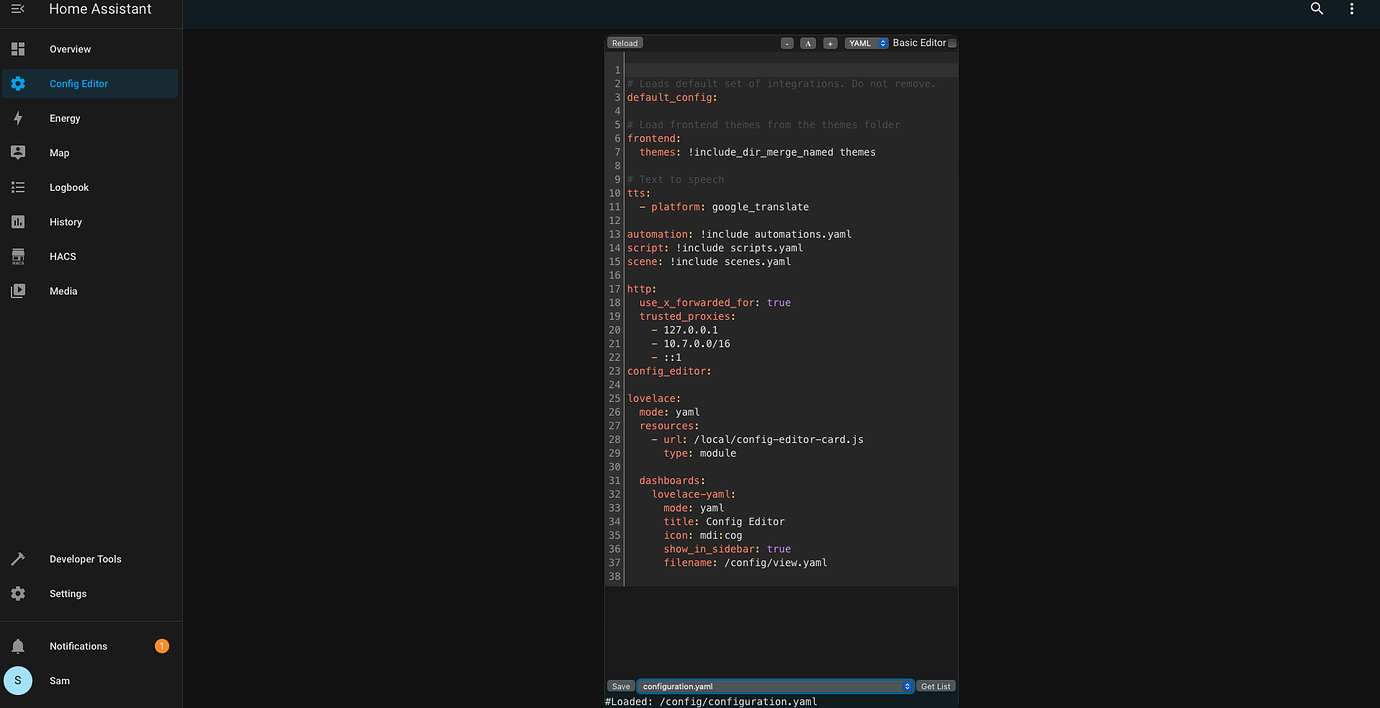Select Config Editor in the sidebar
Viewport: 1380px width, 708px height.
coord(18,84)
